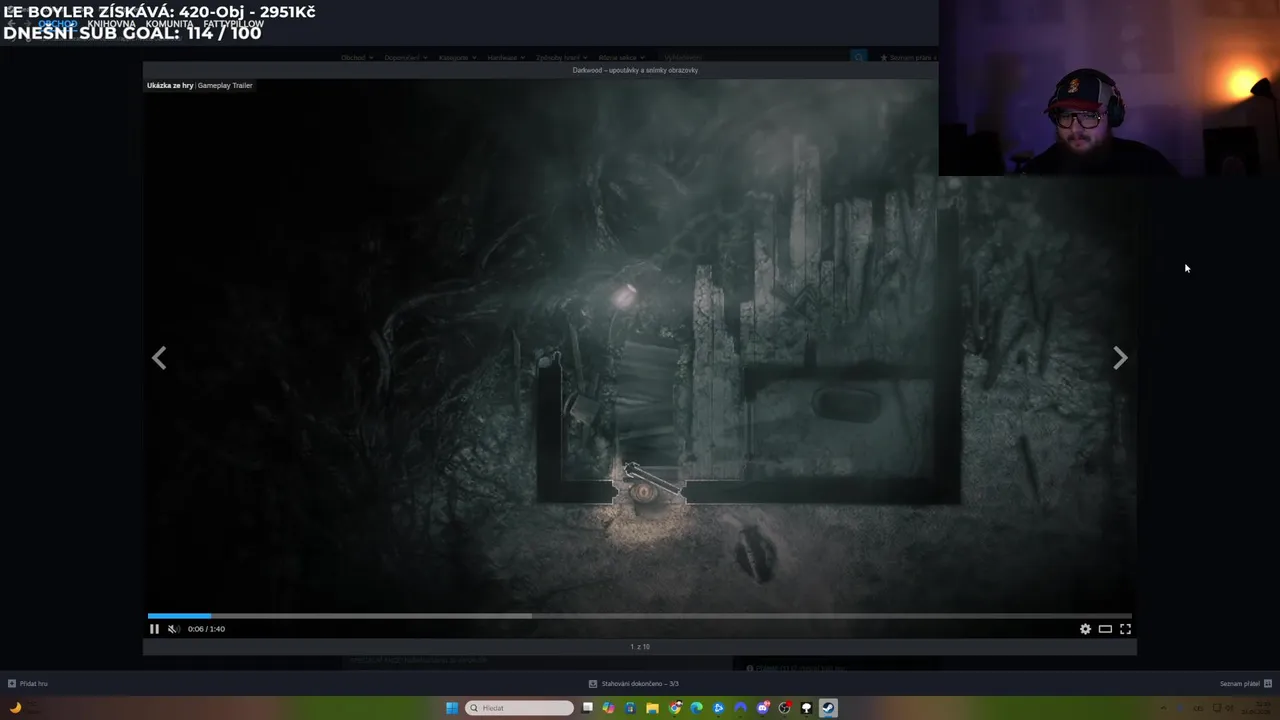The image size is (1280, 720).
Task: Open the KOMUNITA tab in Steam
Action: [169, 24]
